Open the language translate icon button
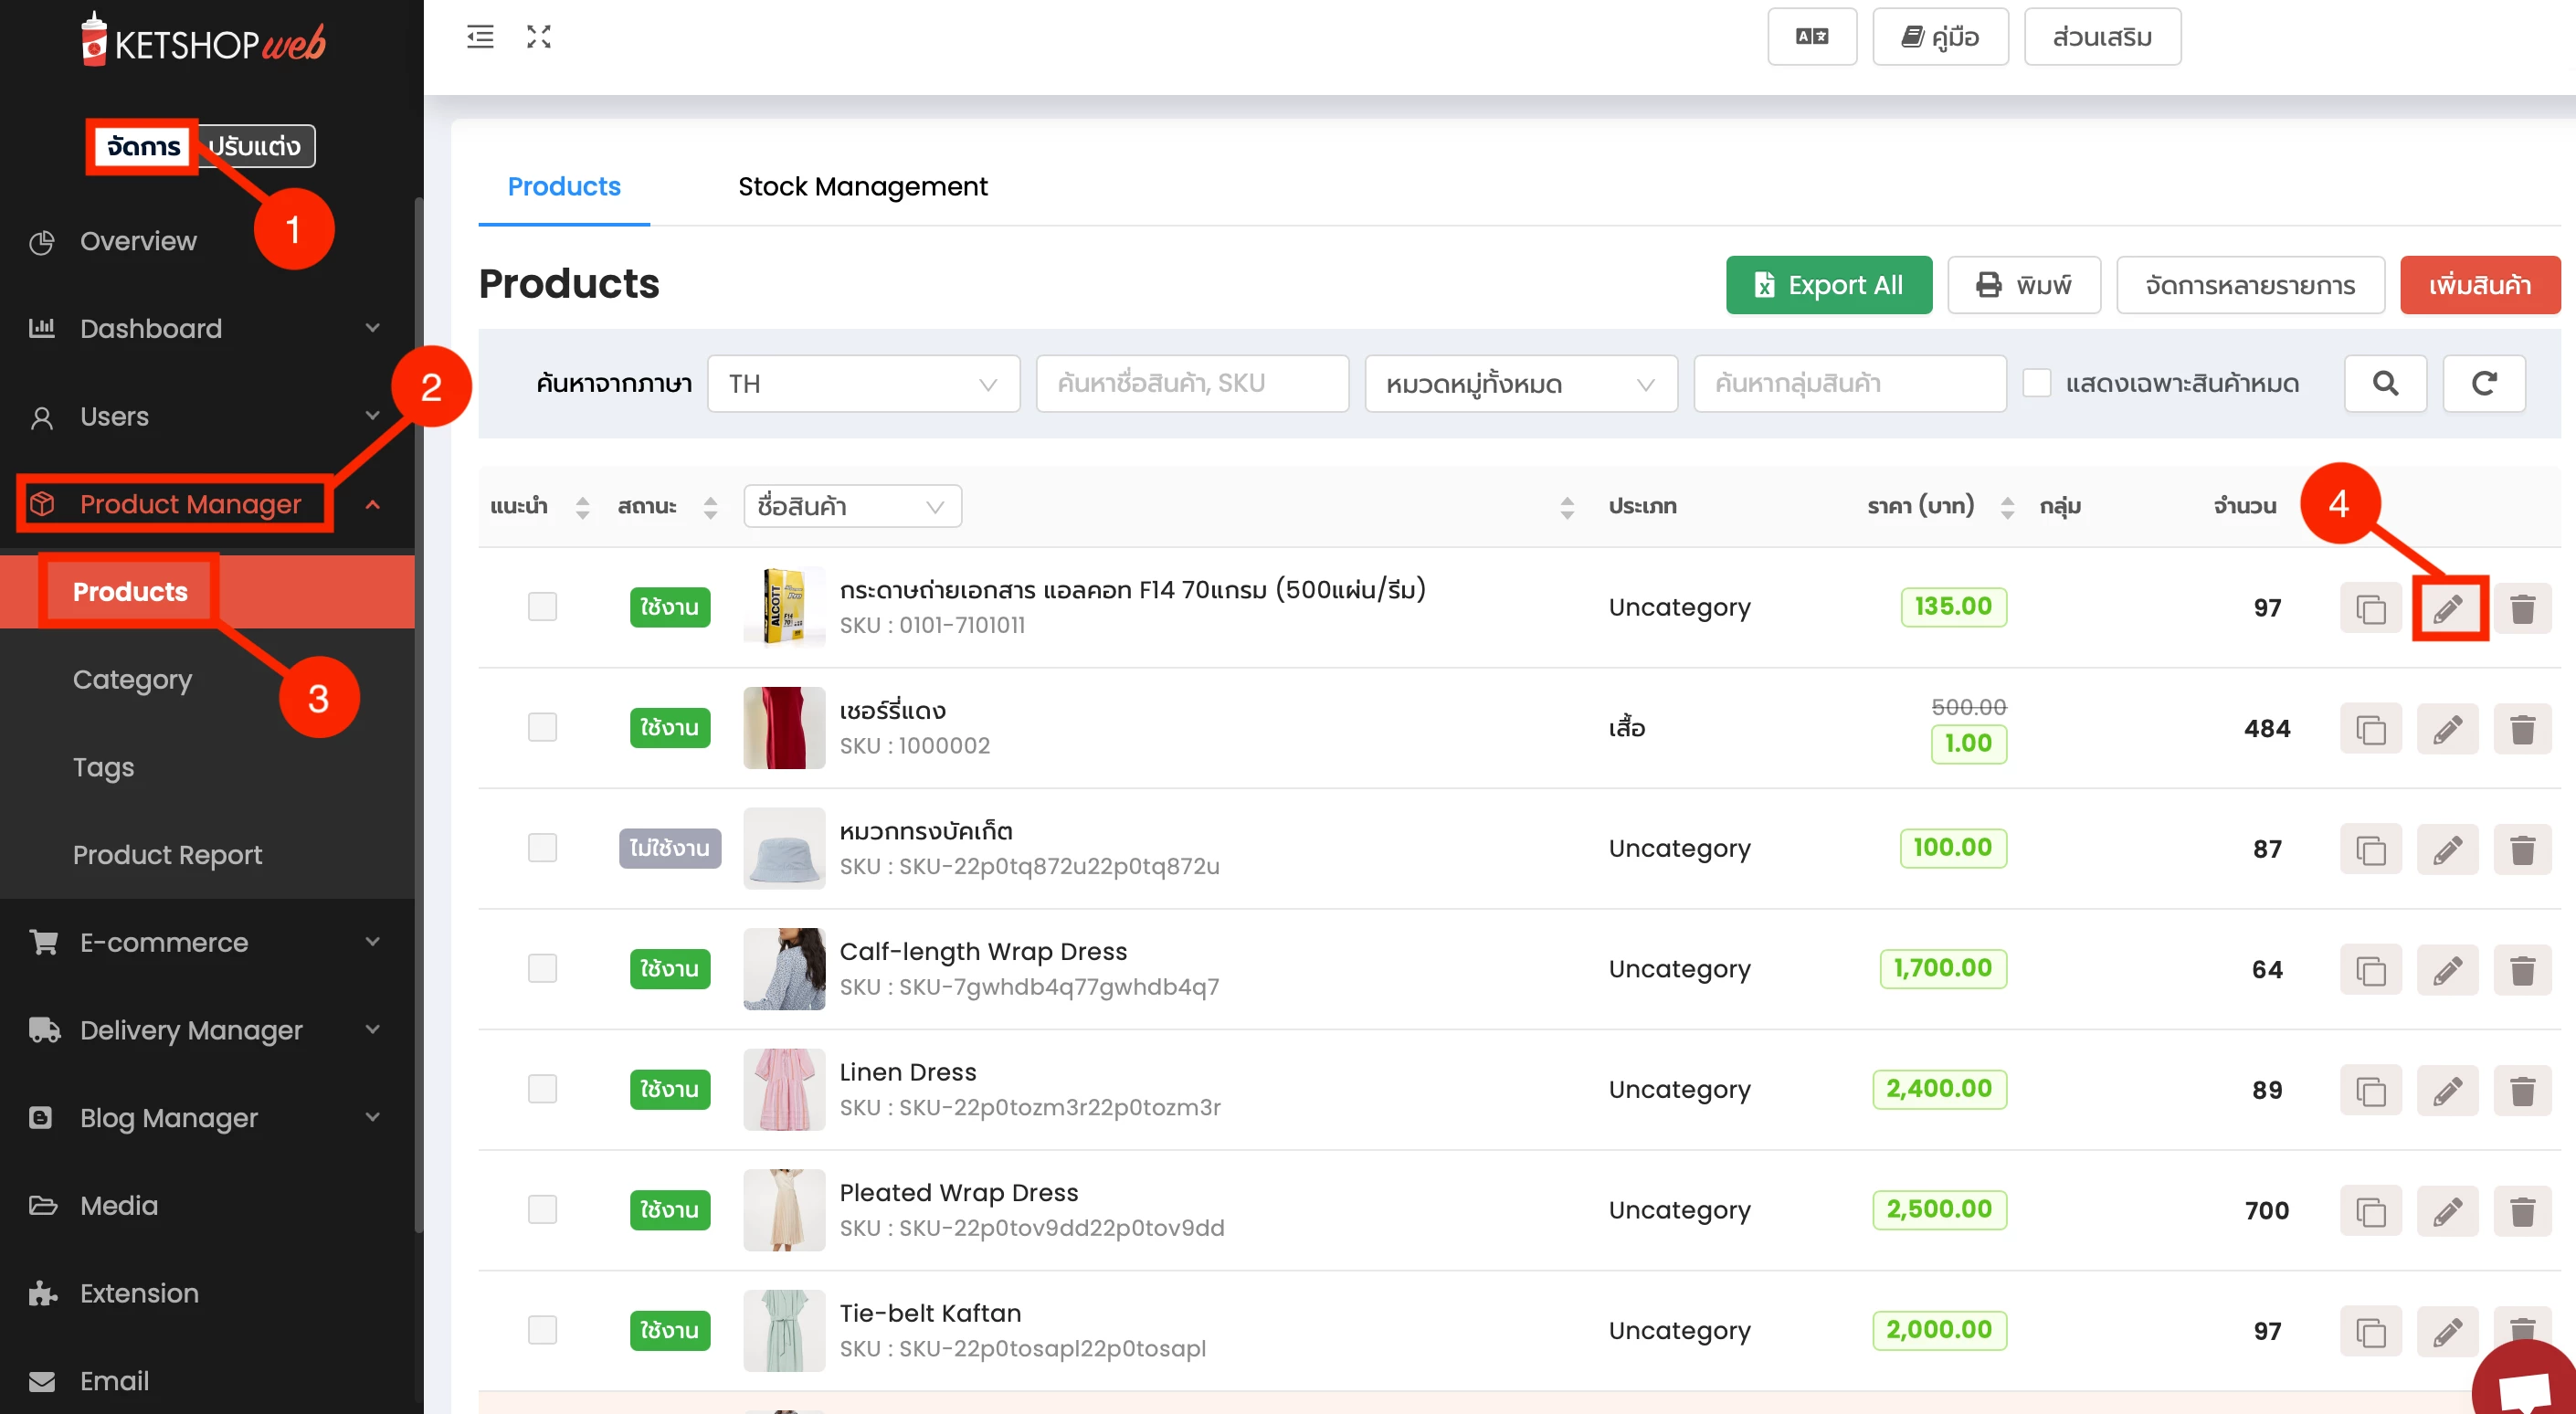 point(1811,37)
